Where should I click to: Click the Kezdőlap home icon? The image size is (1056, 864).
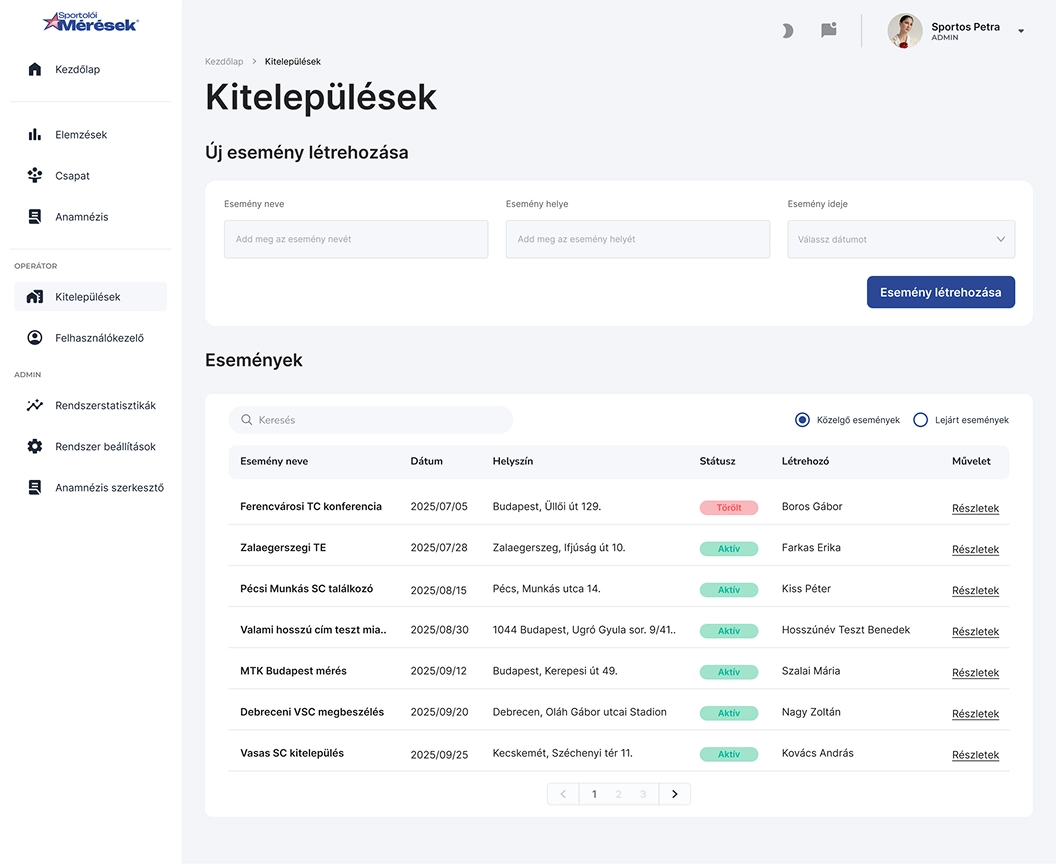pyautogui.click(x=35, y=69)
